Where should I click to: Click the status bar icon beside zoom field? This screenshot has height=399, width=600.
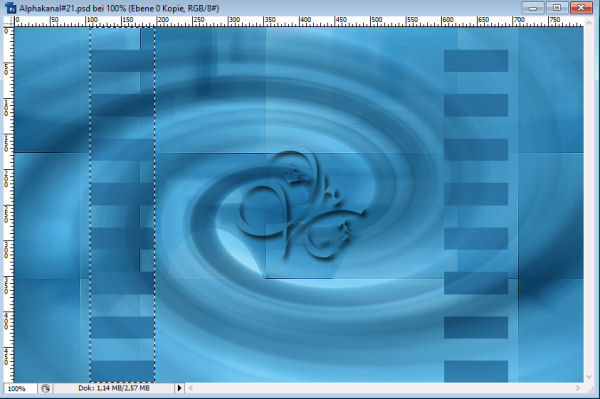(x=45, y=388)
